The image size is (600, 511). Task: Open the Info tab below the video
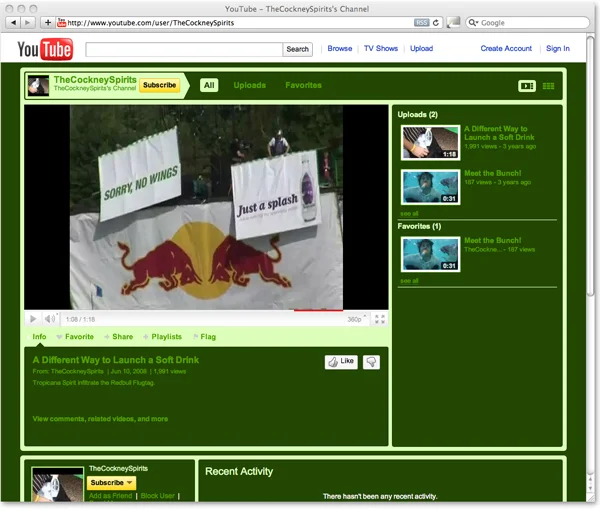click(x=39, y=336)
